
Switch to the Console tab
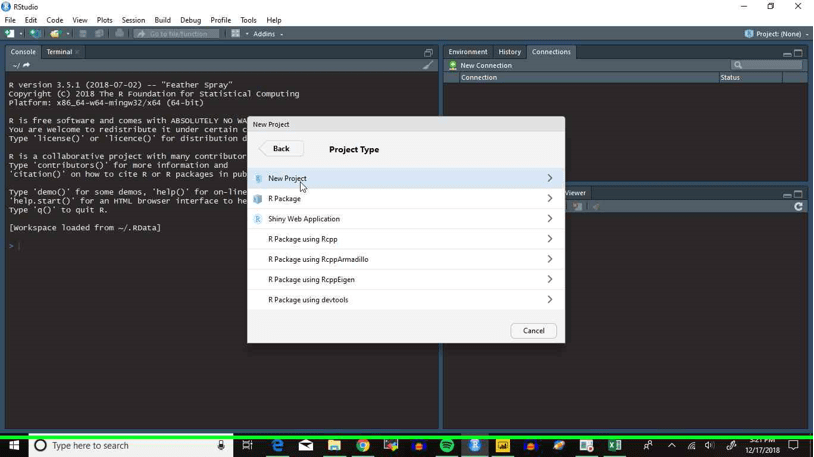pyautogui.click(x=23, y=52)
